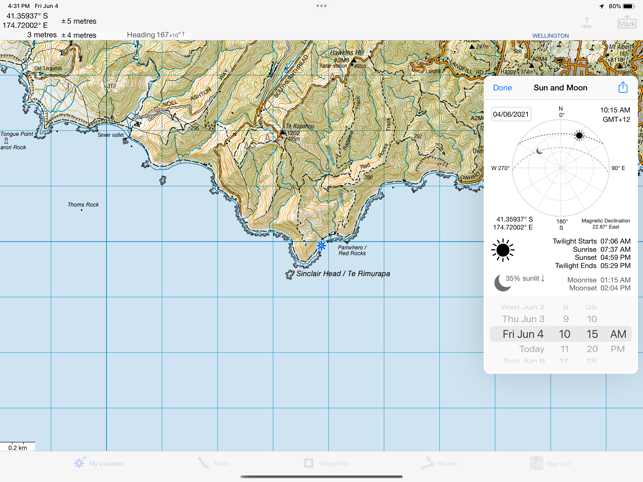
Task: Open the Map List tab
Action: point(550,463)
